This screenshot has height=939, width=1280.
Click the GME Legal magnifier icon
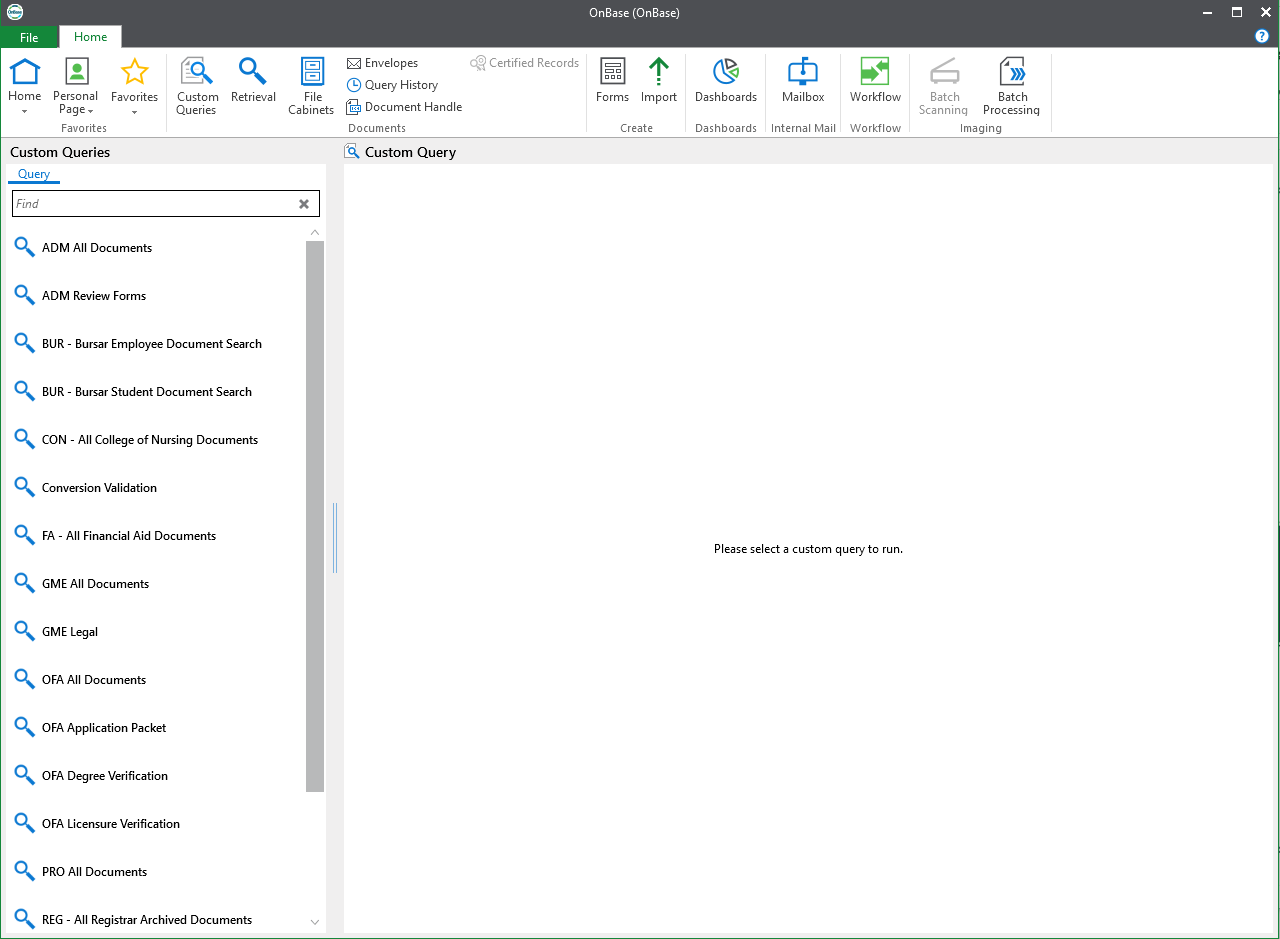click(x=25, y=631)
